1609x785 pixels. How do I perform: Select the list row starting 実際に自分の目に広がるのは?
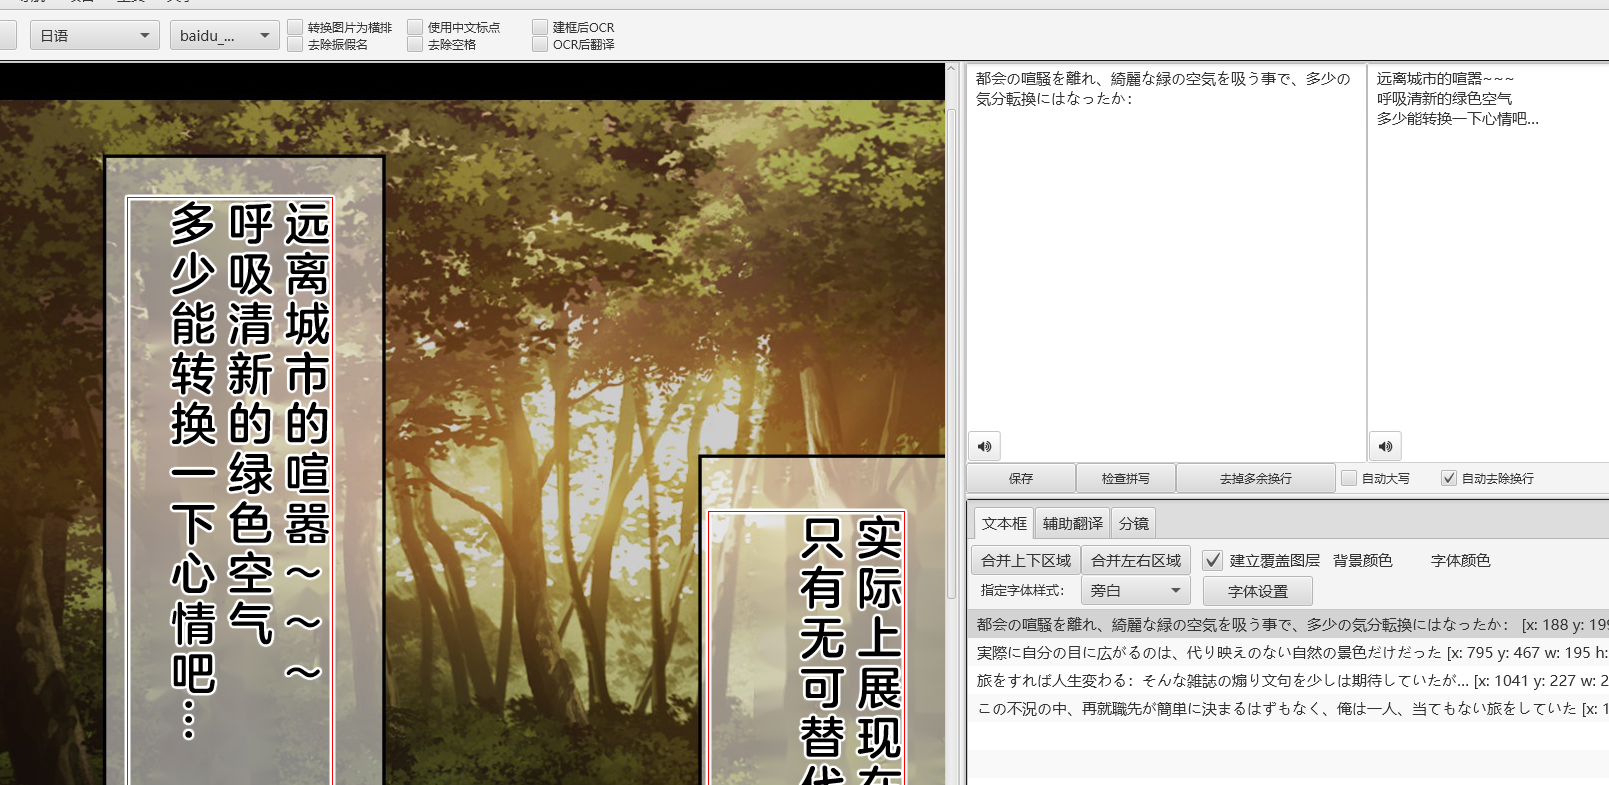tap(1288, 652)
